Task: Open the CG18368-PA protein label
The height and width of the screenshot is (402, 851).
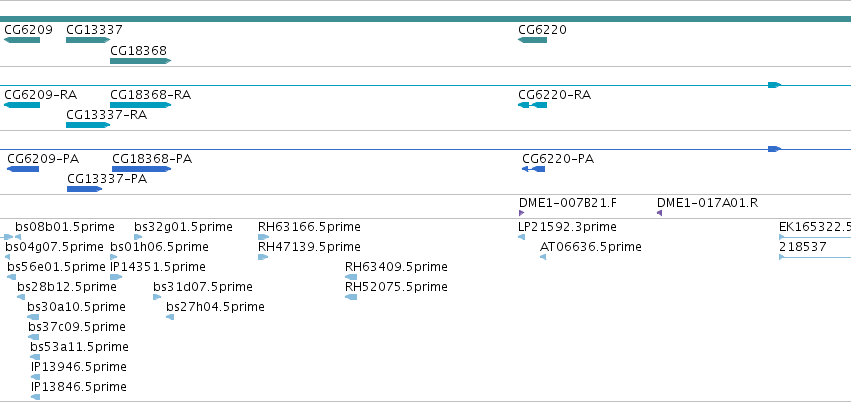Action: [152, 159]
